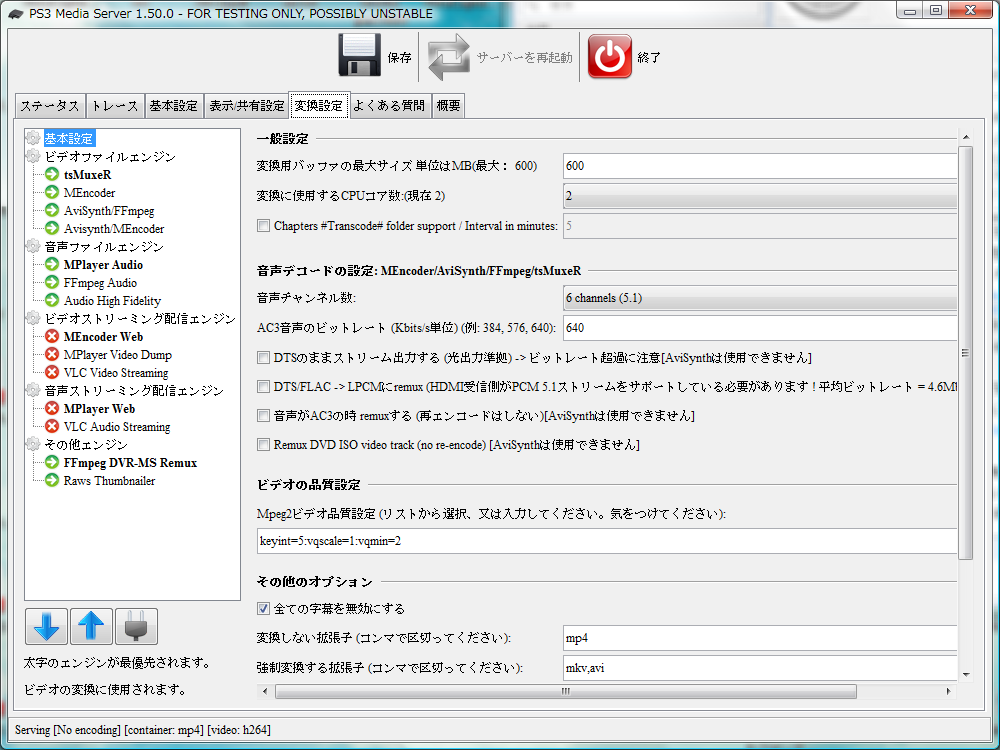Click green icon beside Raws Thumbnailer
Viewport: 1000px width, 750px height.
(52, 480)
